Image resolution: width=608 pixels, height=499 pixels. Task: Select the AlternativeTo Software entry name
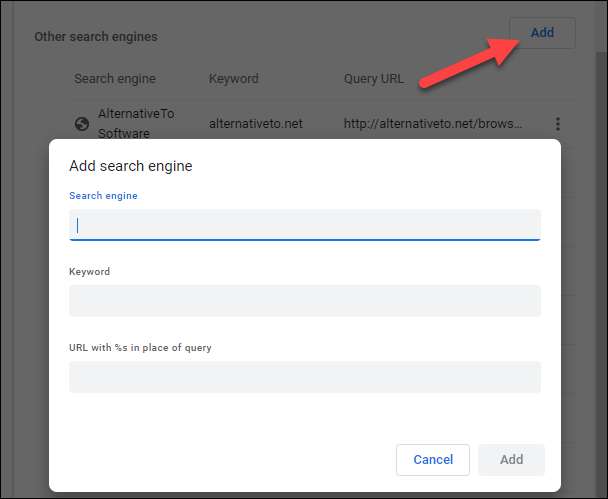click(136, 123)
